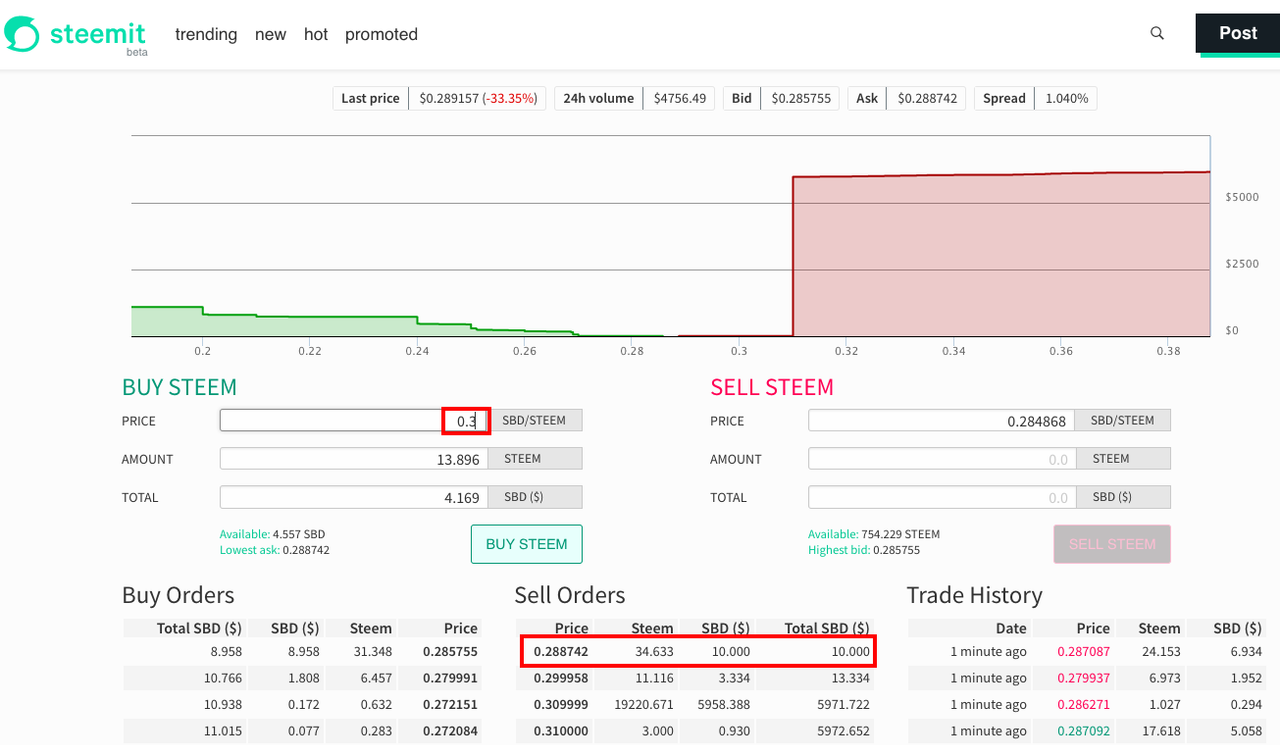Viewport: 1280px width, 745px height.
Task: Click Available 754.229 STEEM balance
Action: click(874, 534)
